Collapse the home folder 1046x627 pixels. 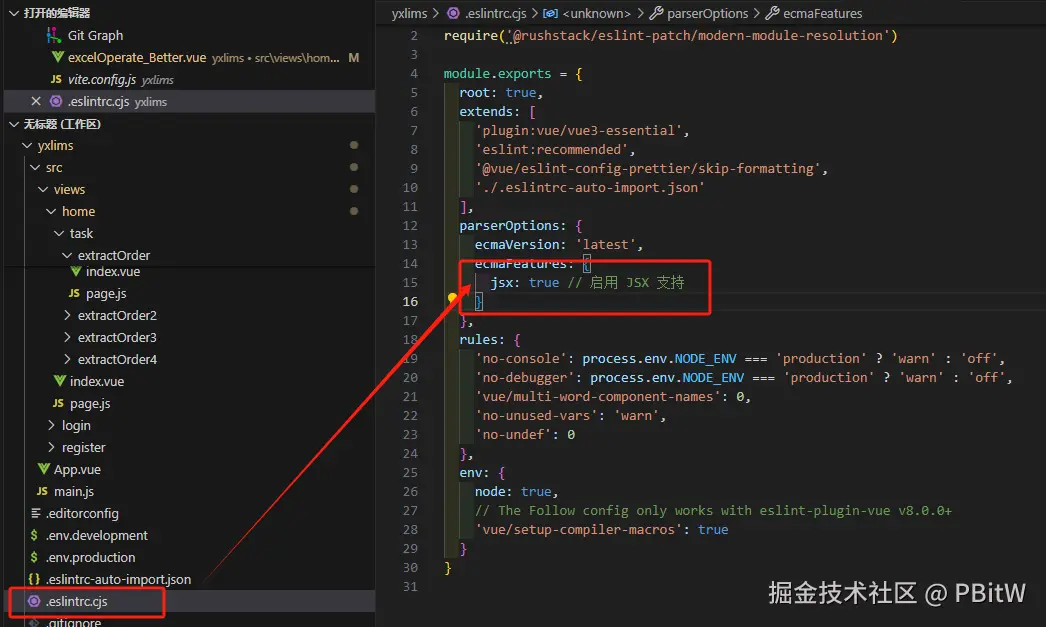pos(51,211)
